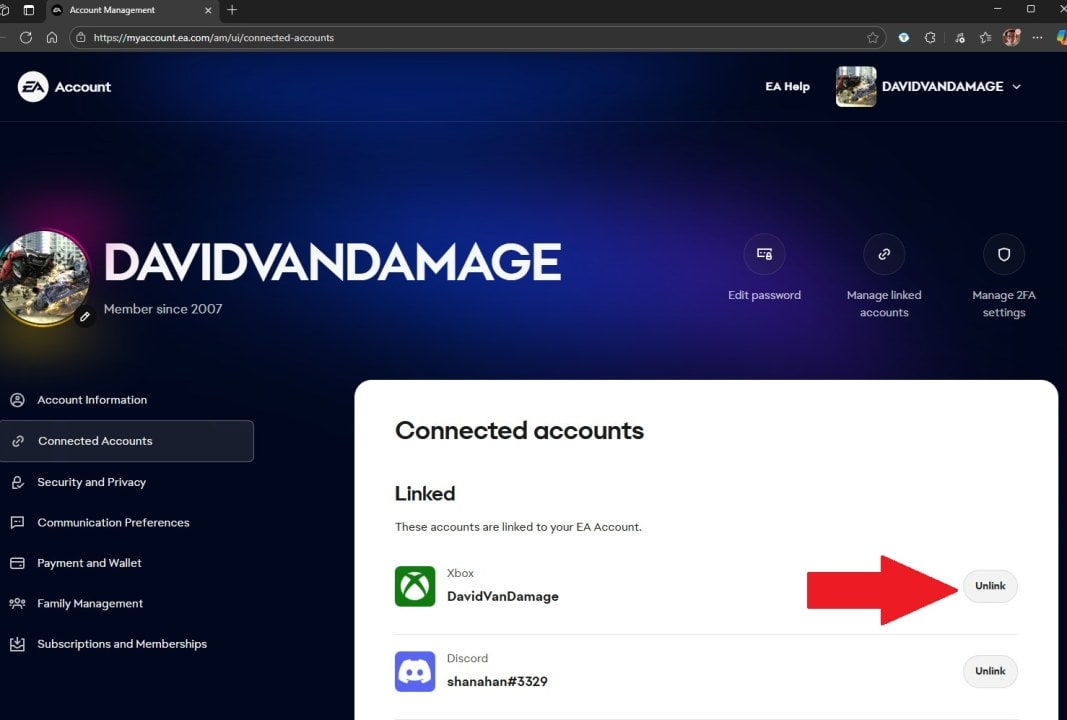Click the EA Account logo
The height and width of the screenshot is (720, 1067).
pyautogui.click(x=31, y=86)
